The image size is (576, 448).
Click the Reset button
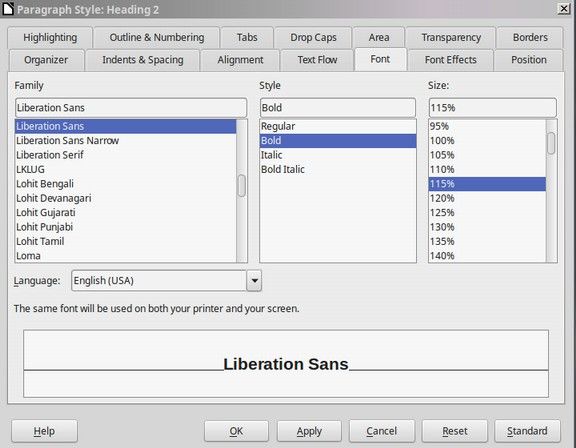tap(454, 431)
